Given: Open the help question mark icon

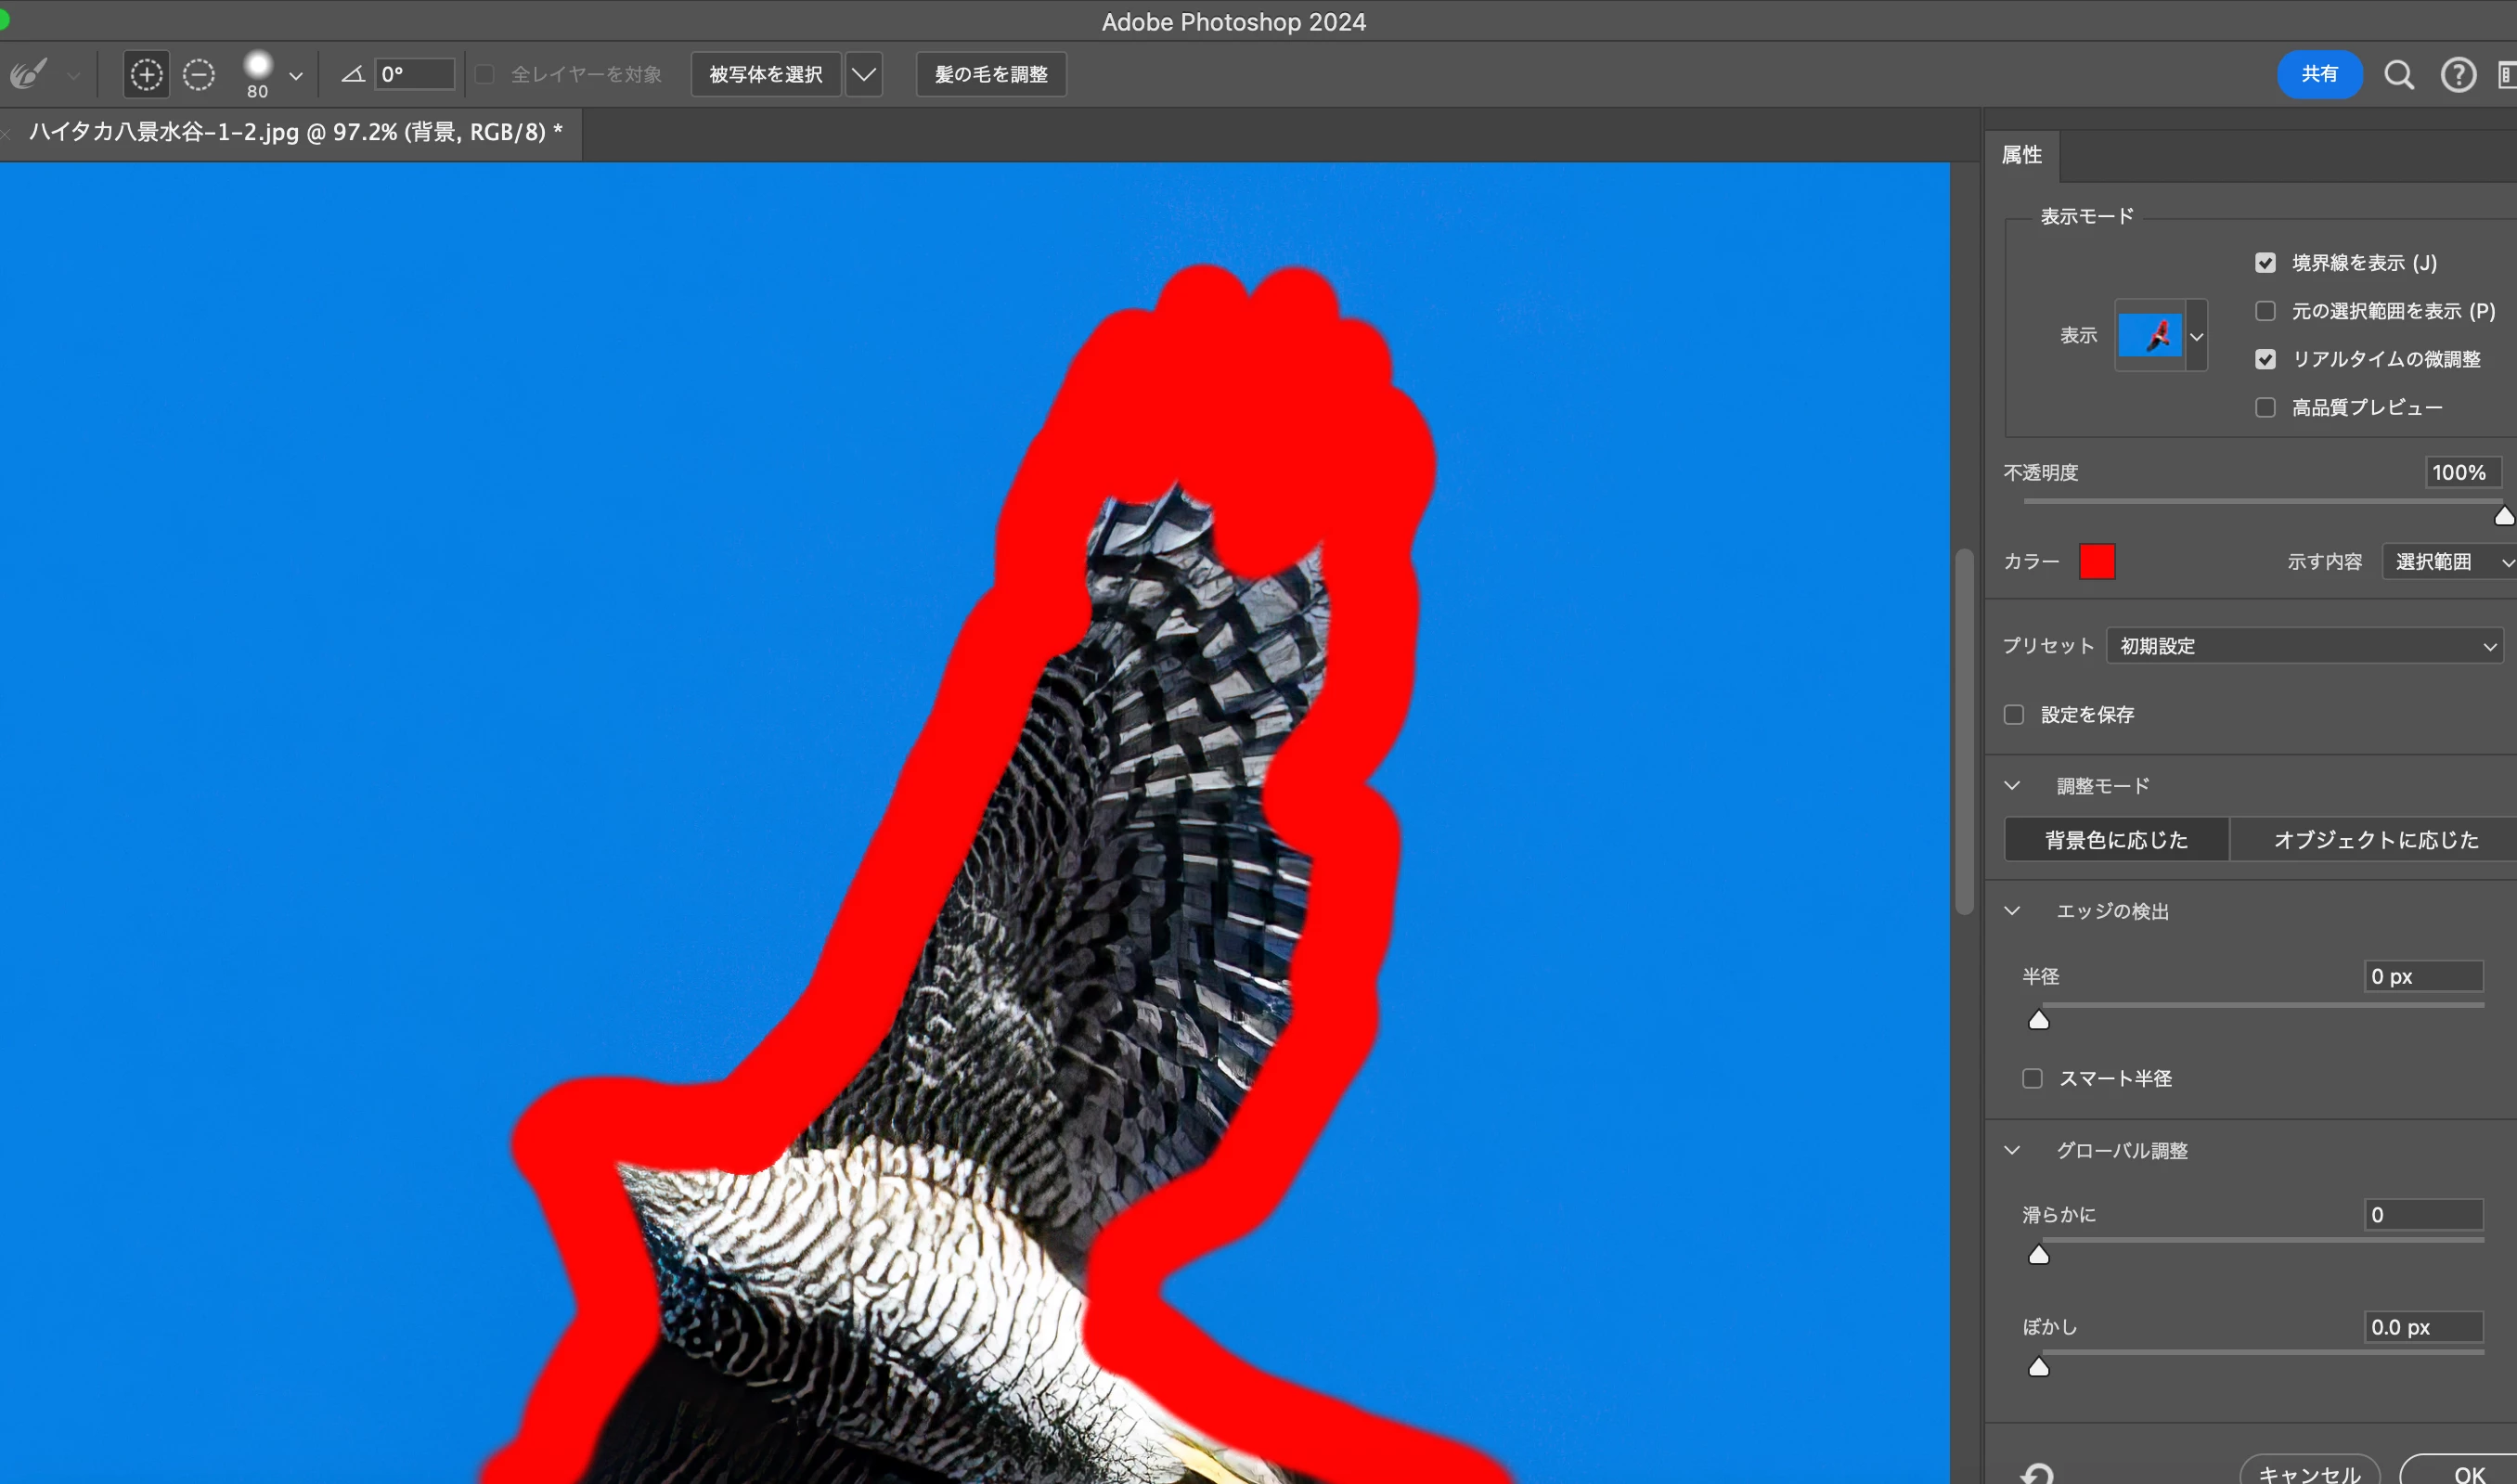Looking at the screenshot, I should [2457, 75].
